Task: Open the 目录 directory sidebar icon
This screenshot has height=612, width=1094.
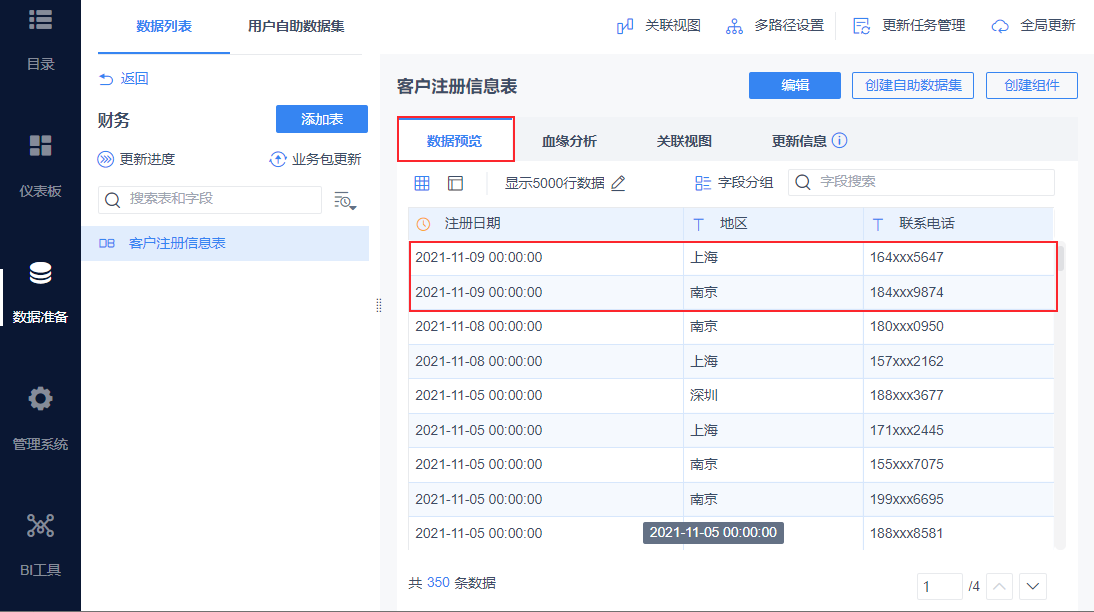Action: pyautogui.click(x=40, y=20)
